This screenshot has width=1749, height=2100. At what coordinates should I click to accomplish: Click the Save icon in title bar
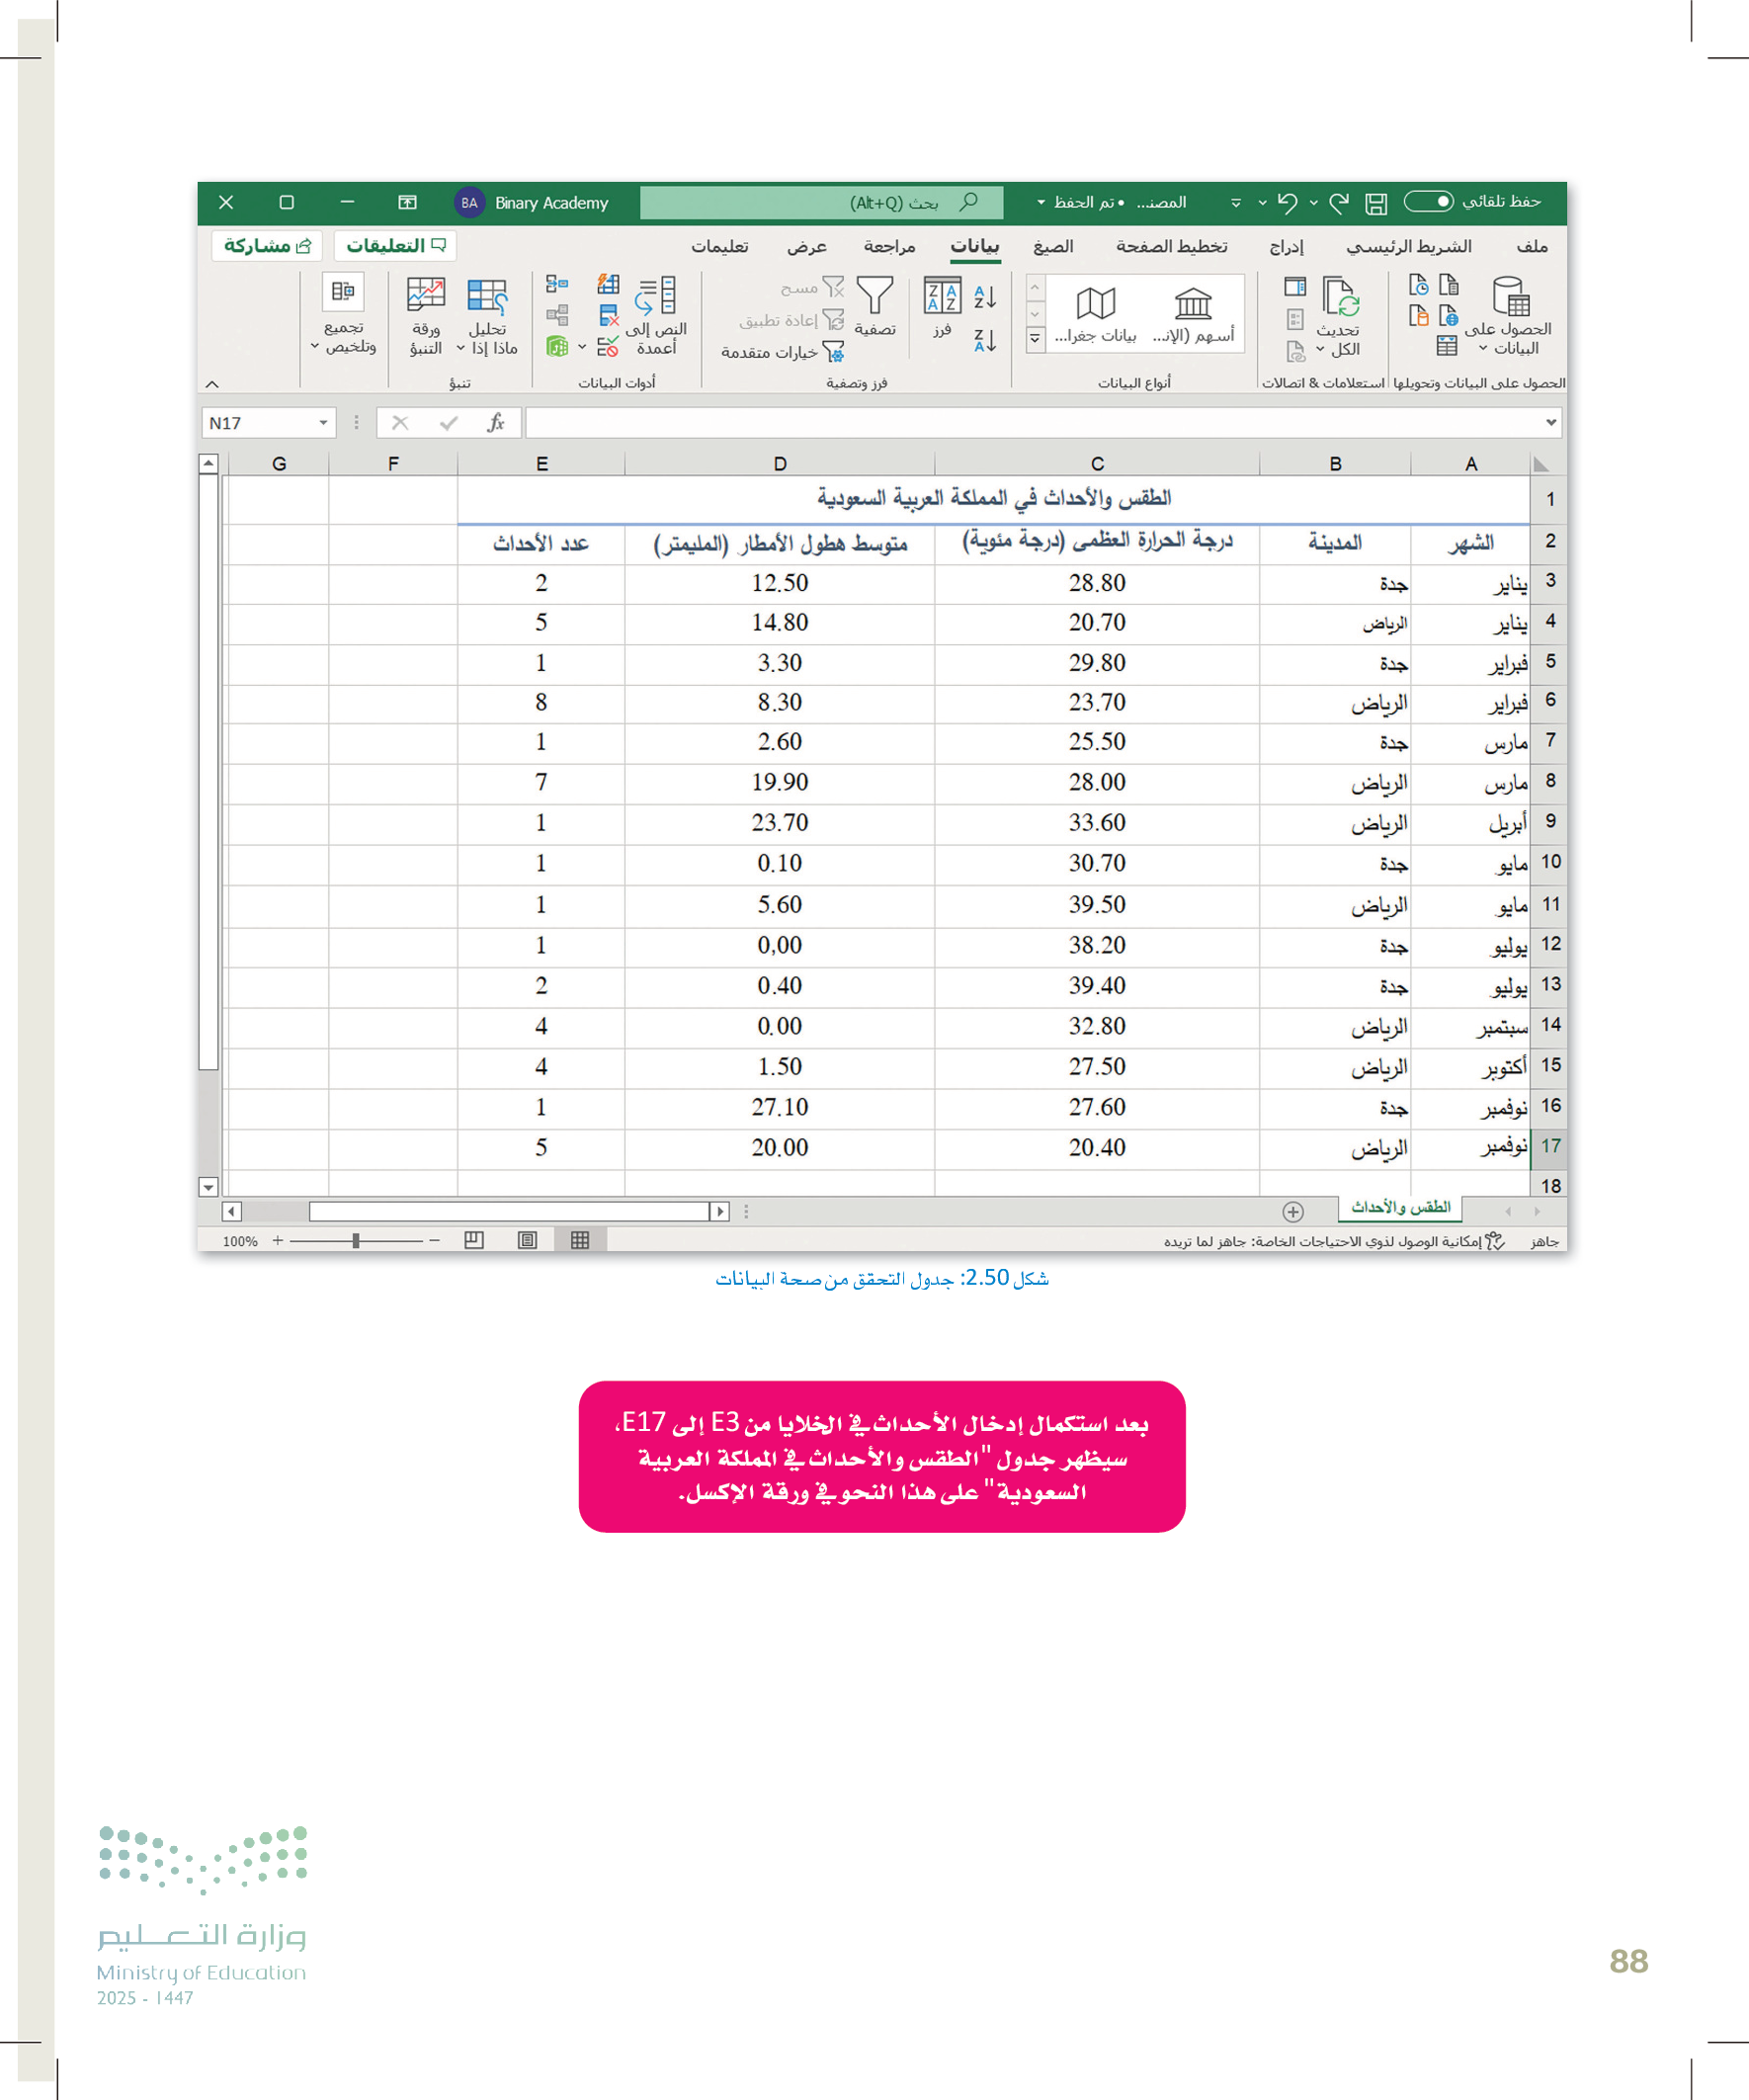(1376, 203)
